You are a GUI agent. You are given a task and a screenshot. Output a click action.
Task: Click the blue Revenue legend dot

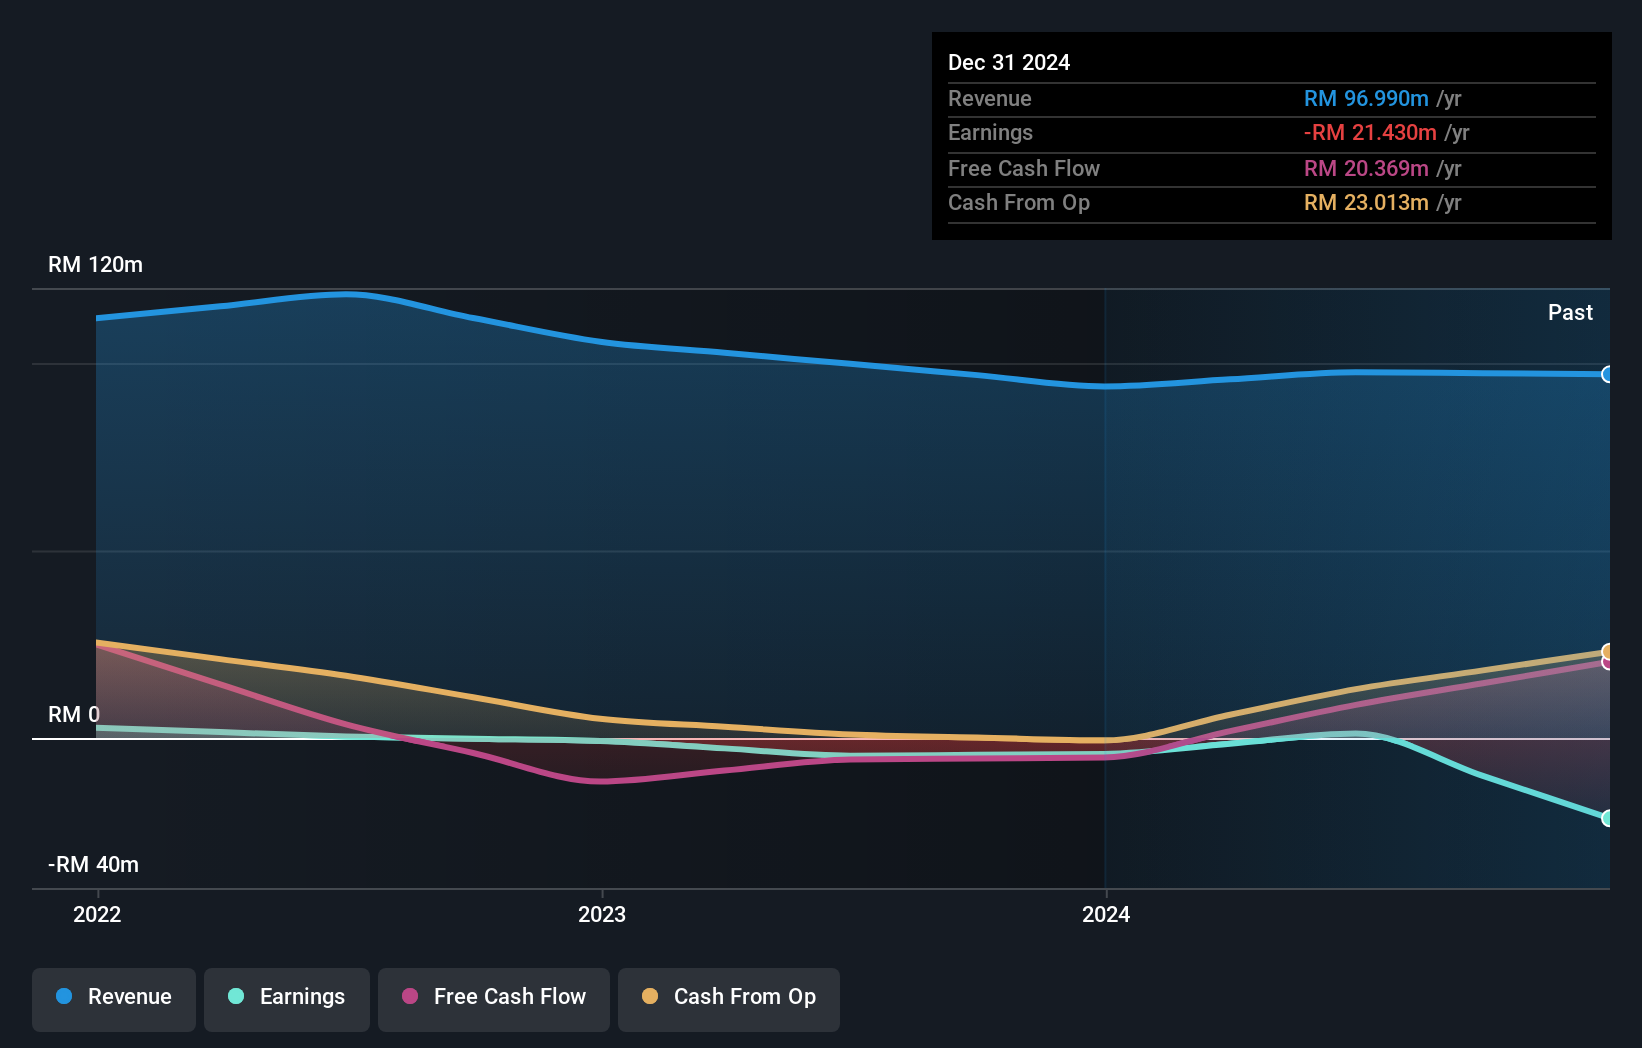click(63, 997)
